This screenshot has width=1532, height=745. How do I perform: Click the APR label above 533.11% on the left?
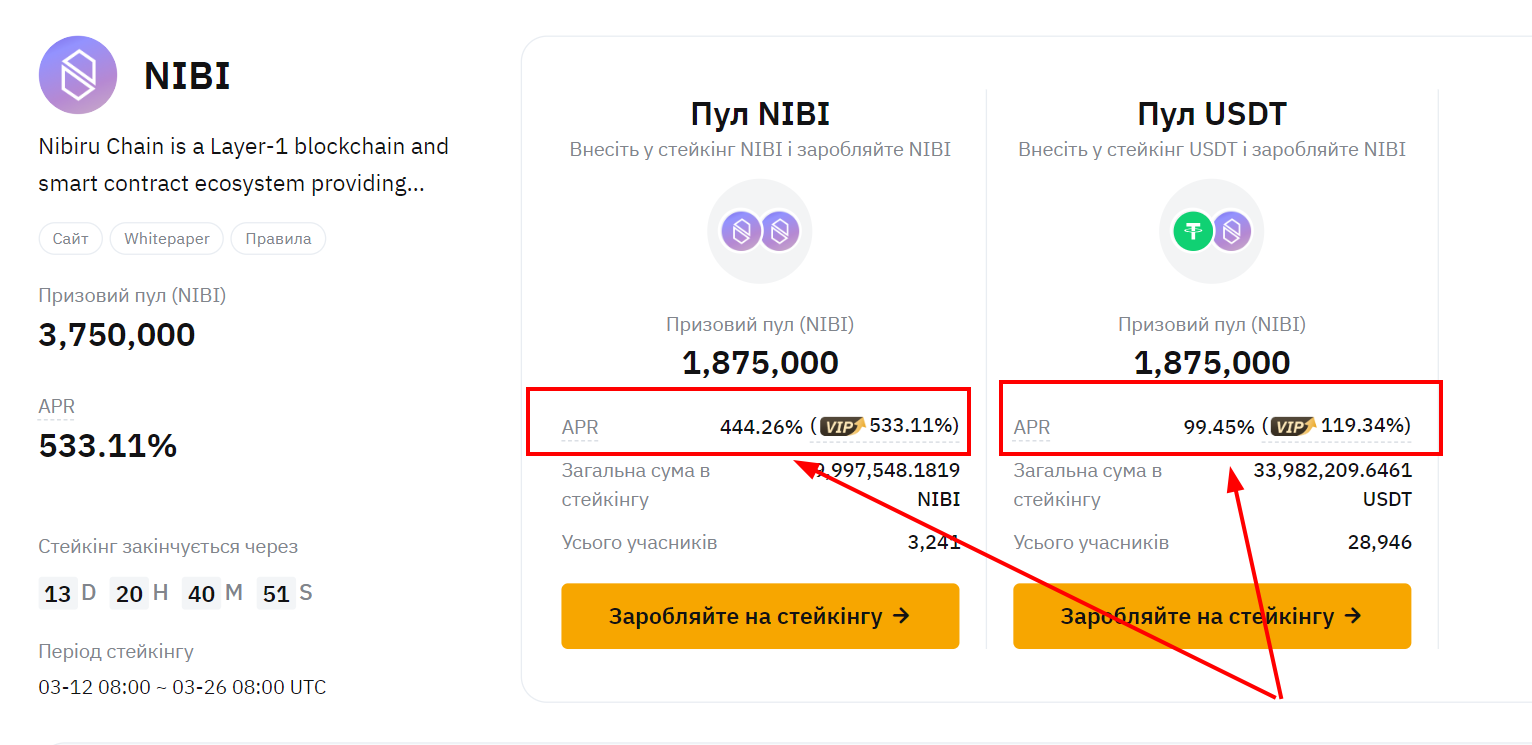(x=57, y=407)
